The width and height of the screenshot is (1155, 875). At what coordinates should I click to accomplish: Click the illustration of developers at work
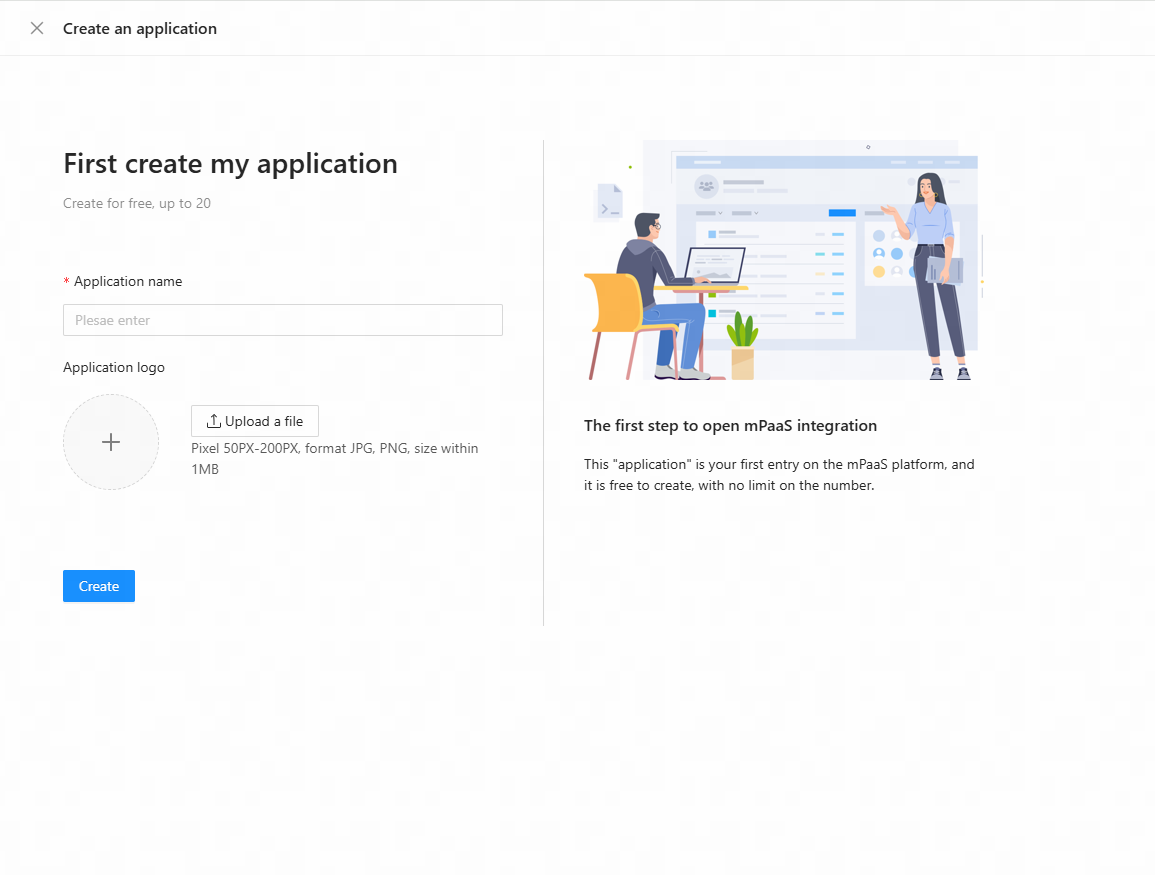pos(784,260)
